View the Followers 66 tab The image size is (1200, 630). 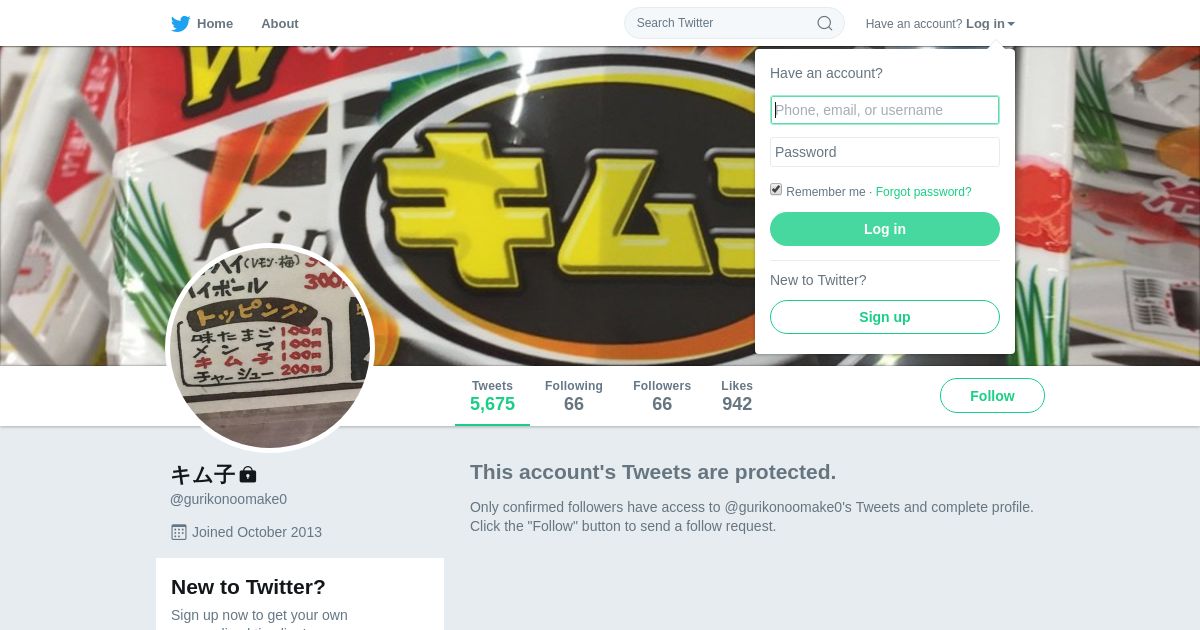662,396
